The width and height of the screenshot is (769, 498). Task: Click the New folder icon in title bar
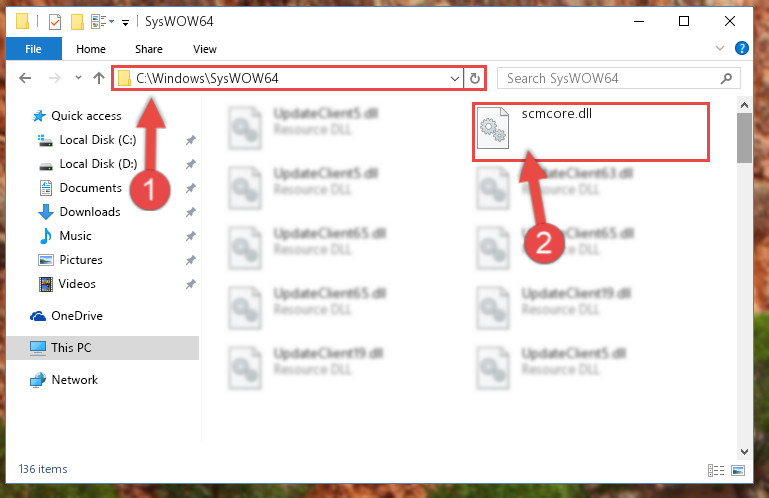(x=77, y=22)
